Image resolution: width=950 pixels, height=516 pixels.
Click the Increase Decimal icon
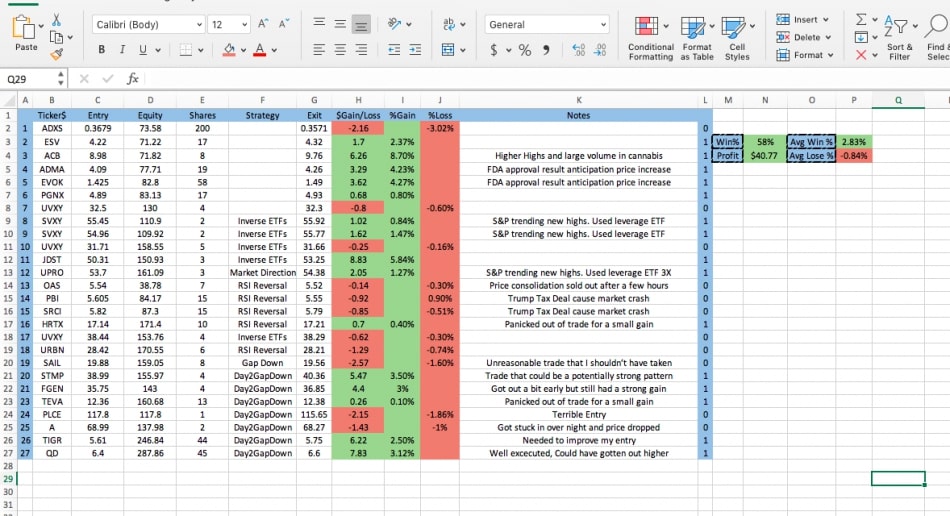(579, 50)
